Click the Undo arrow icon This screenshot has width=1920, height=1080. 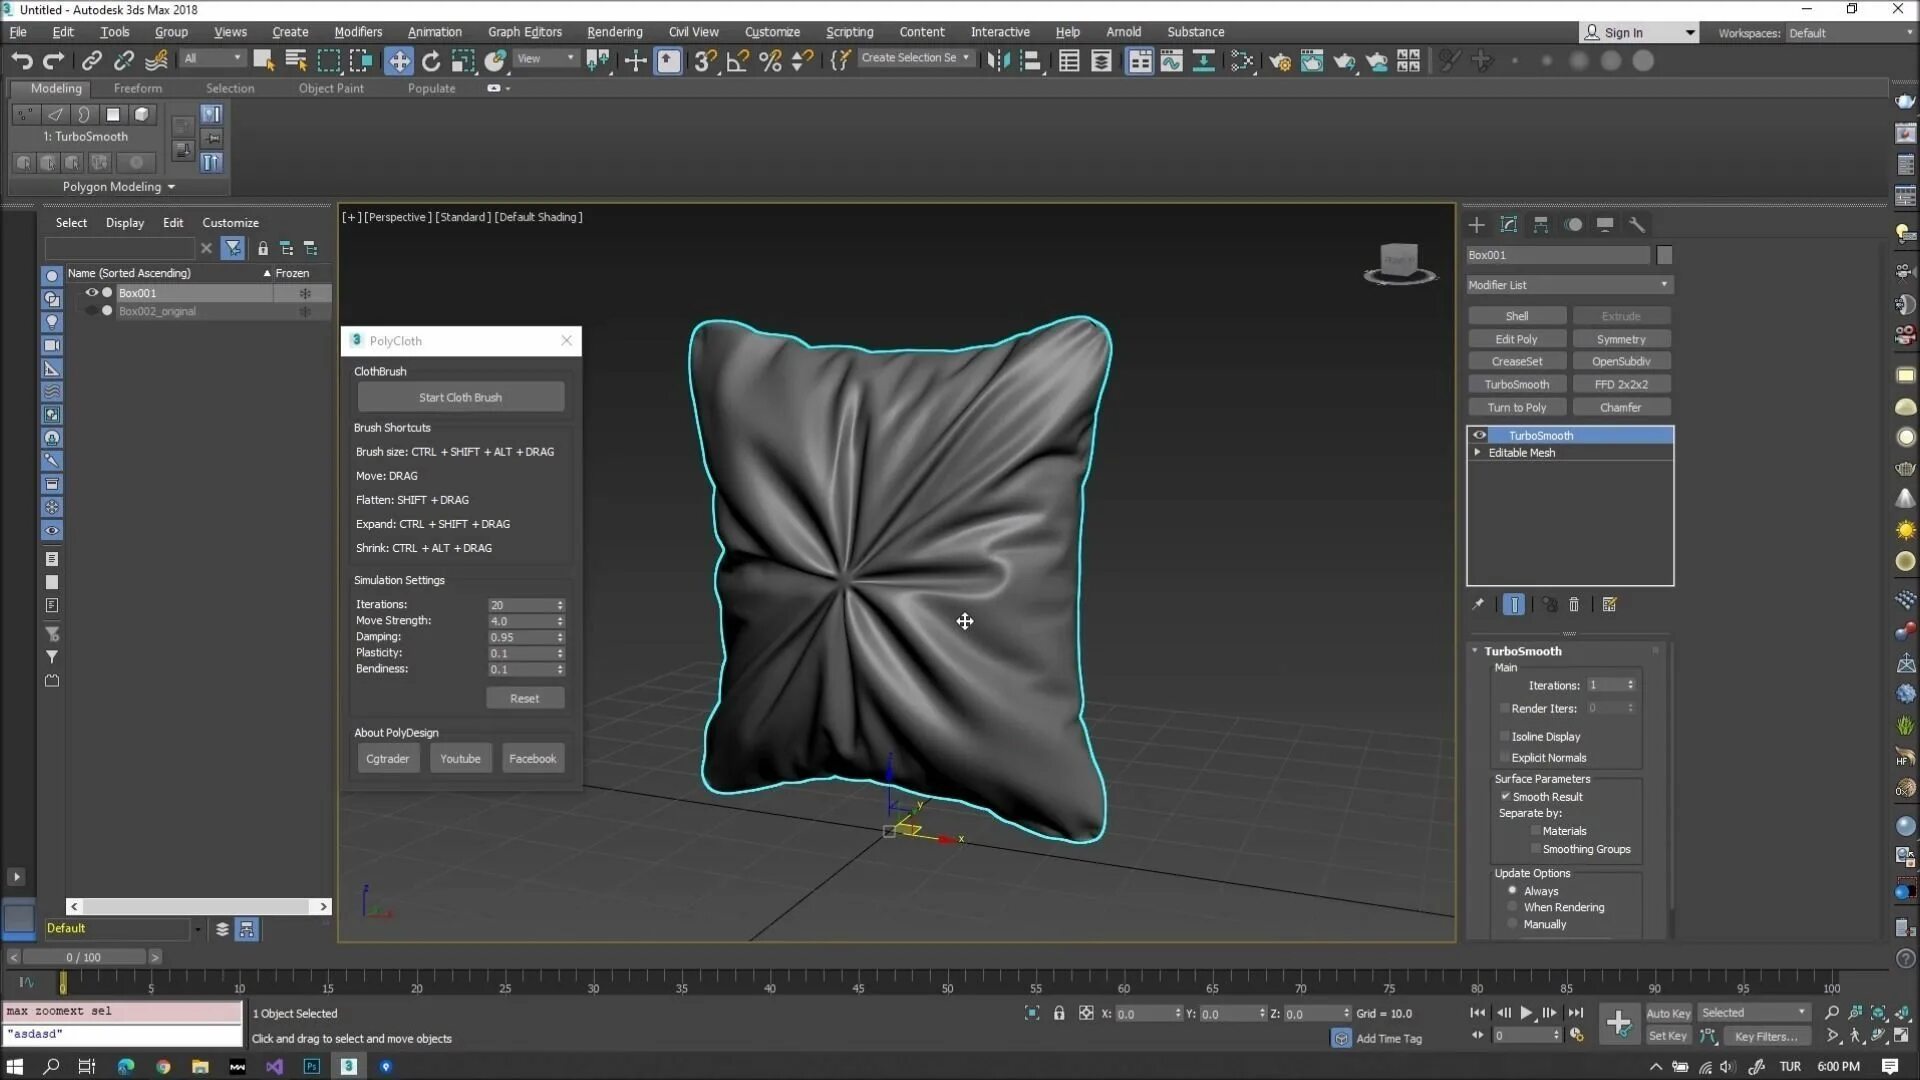pyautogui.click(x=21, y=61)
